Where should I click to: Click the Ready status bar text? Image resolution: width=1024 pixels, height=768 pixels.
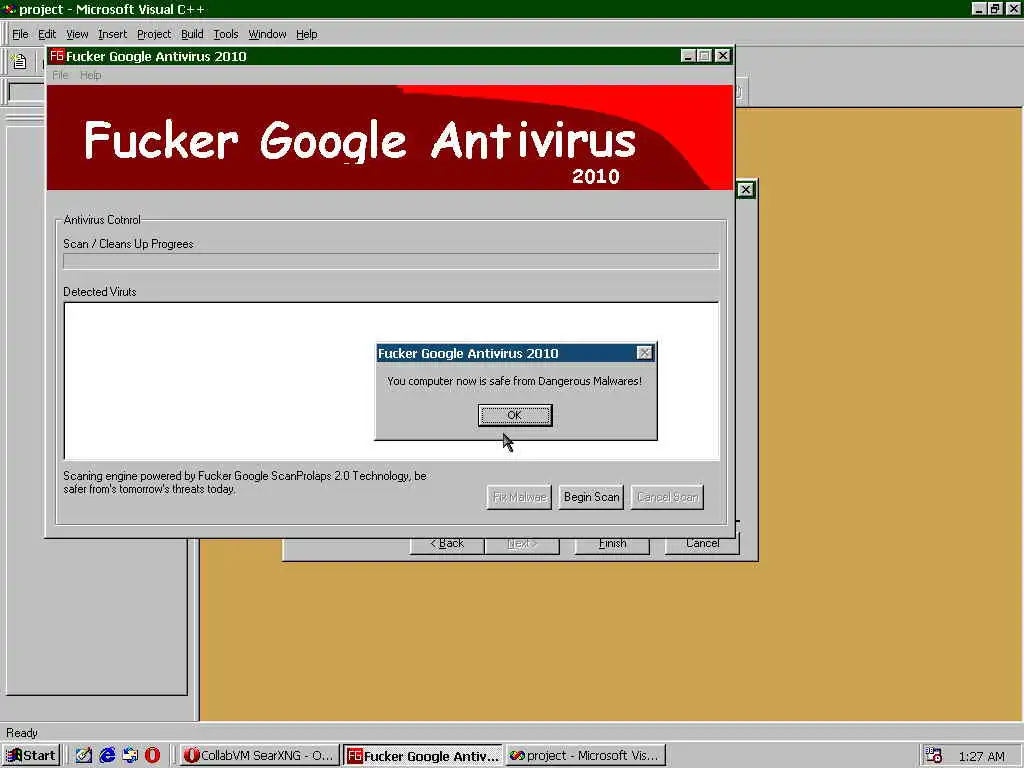[x=22, y=733]
